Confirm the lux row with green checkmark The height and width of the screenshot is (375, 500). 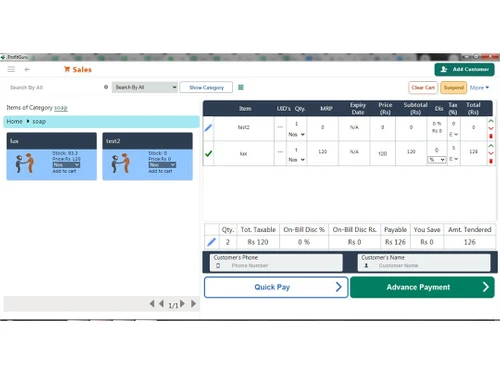(208, 154)
